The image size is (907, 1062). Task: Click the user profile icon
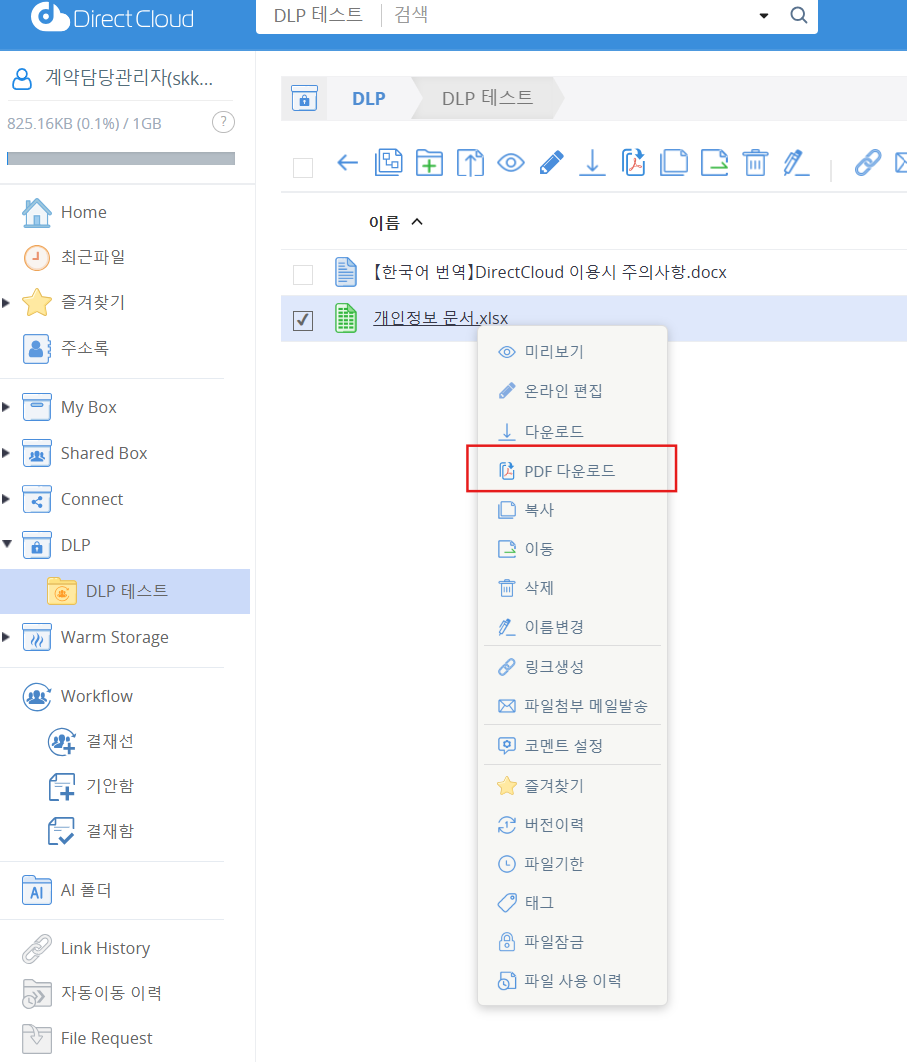point(22,79)
